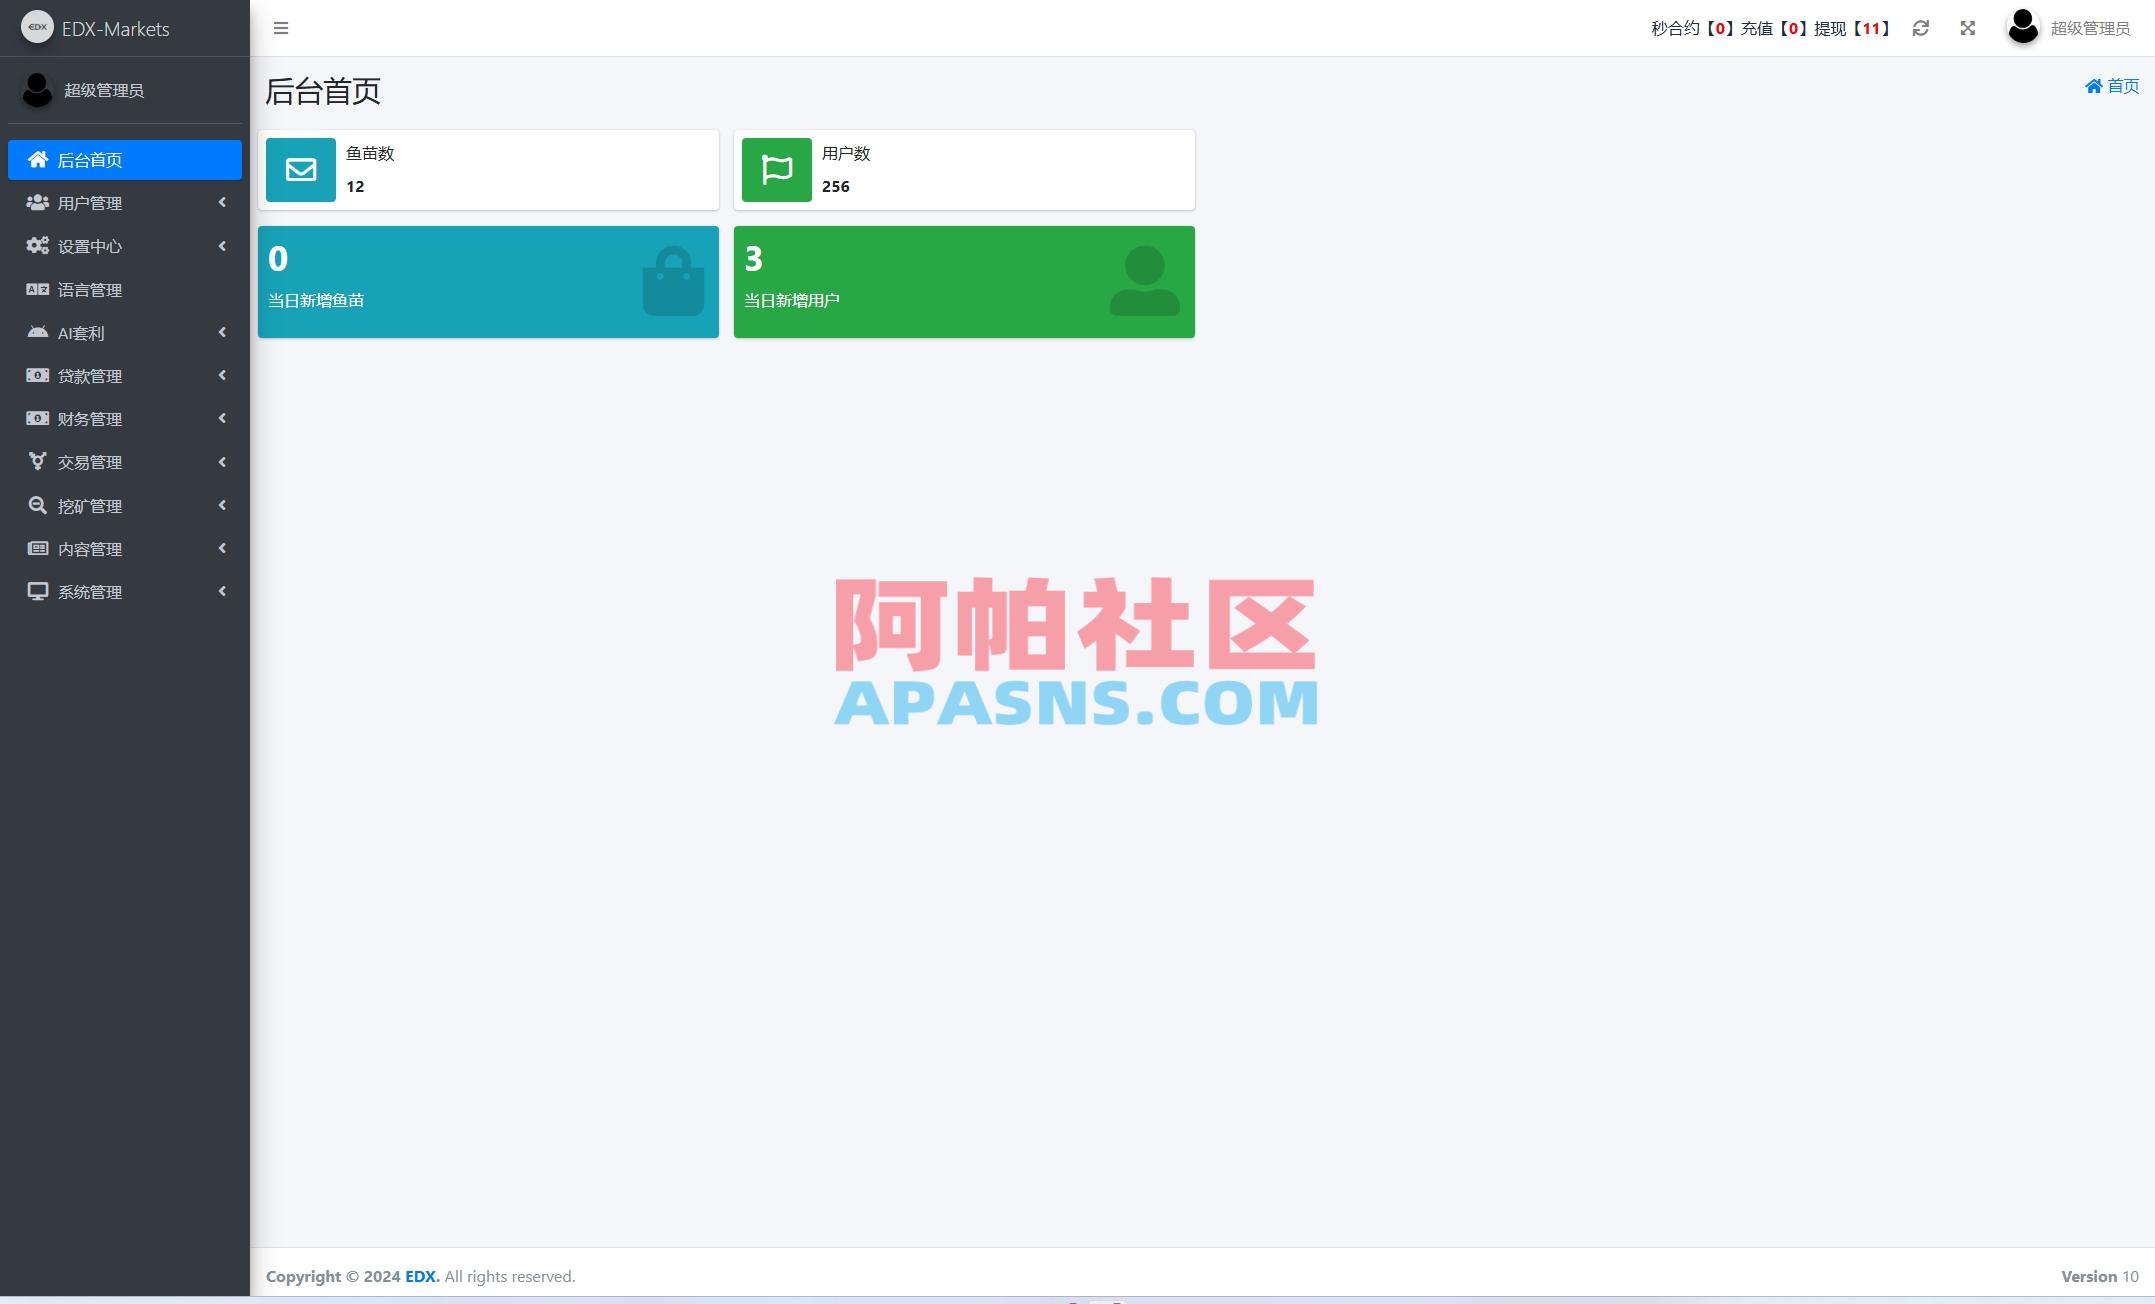Open the EDX footer link
The height and width of the screenshot is (1304, 2155).
421,1276
